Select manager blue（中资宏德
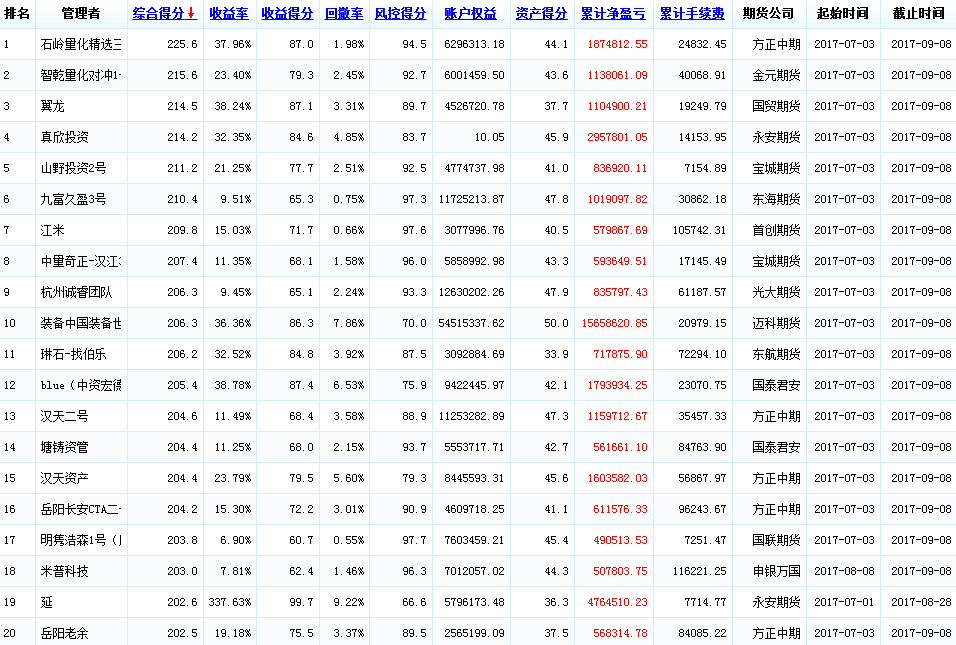 (x=81, y=385)
